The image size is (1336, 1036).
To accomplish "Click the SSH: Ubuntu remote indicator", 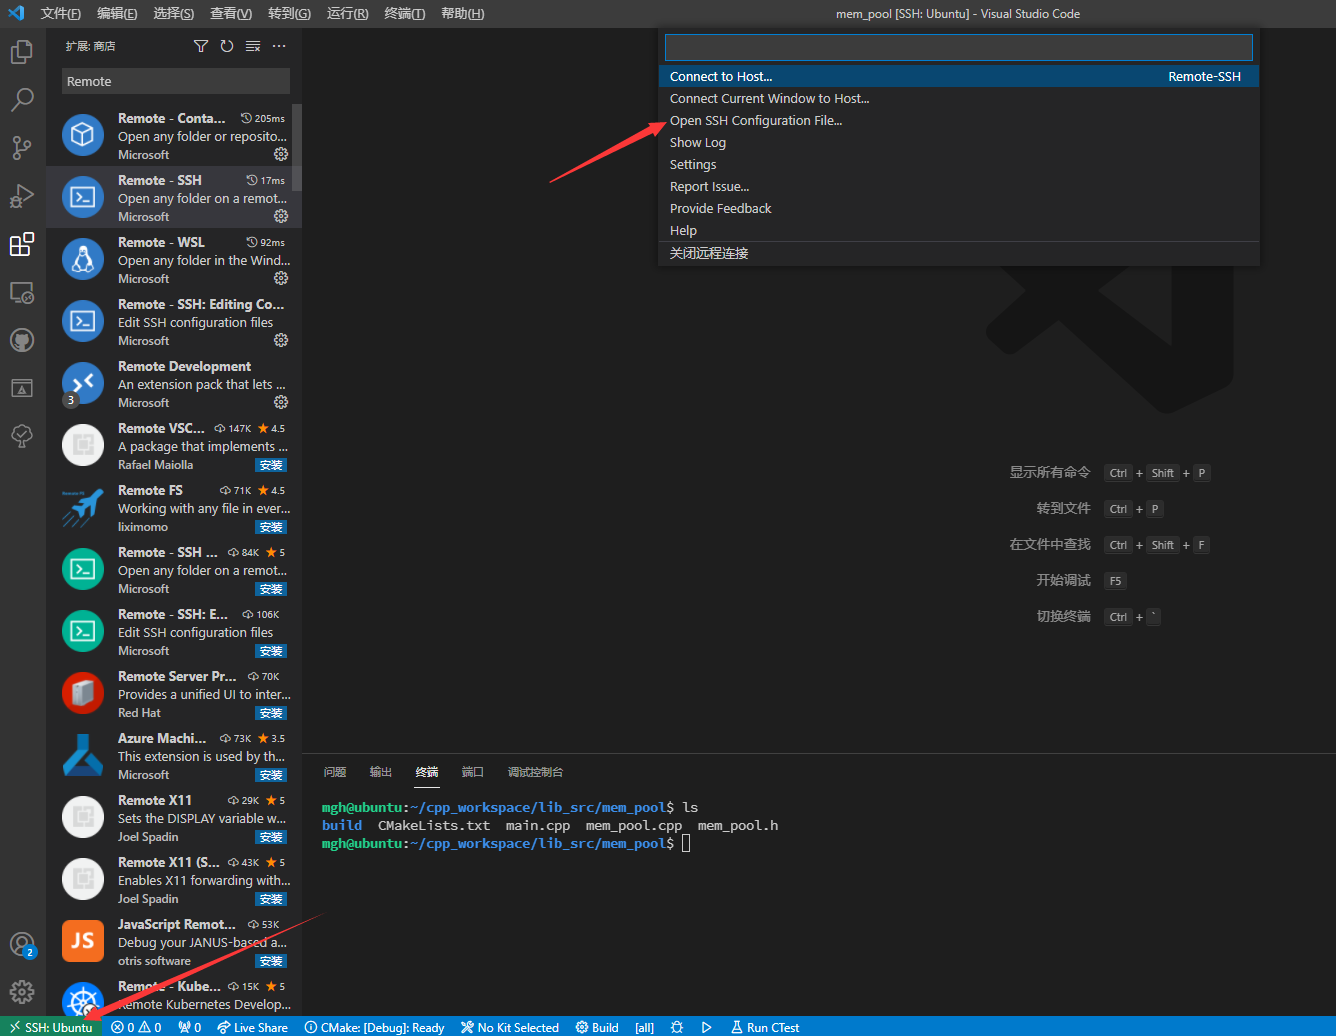I will 51,1027.
